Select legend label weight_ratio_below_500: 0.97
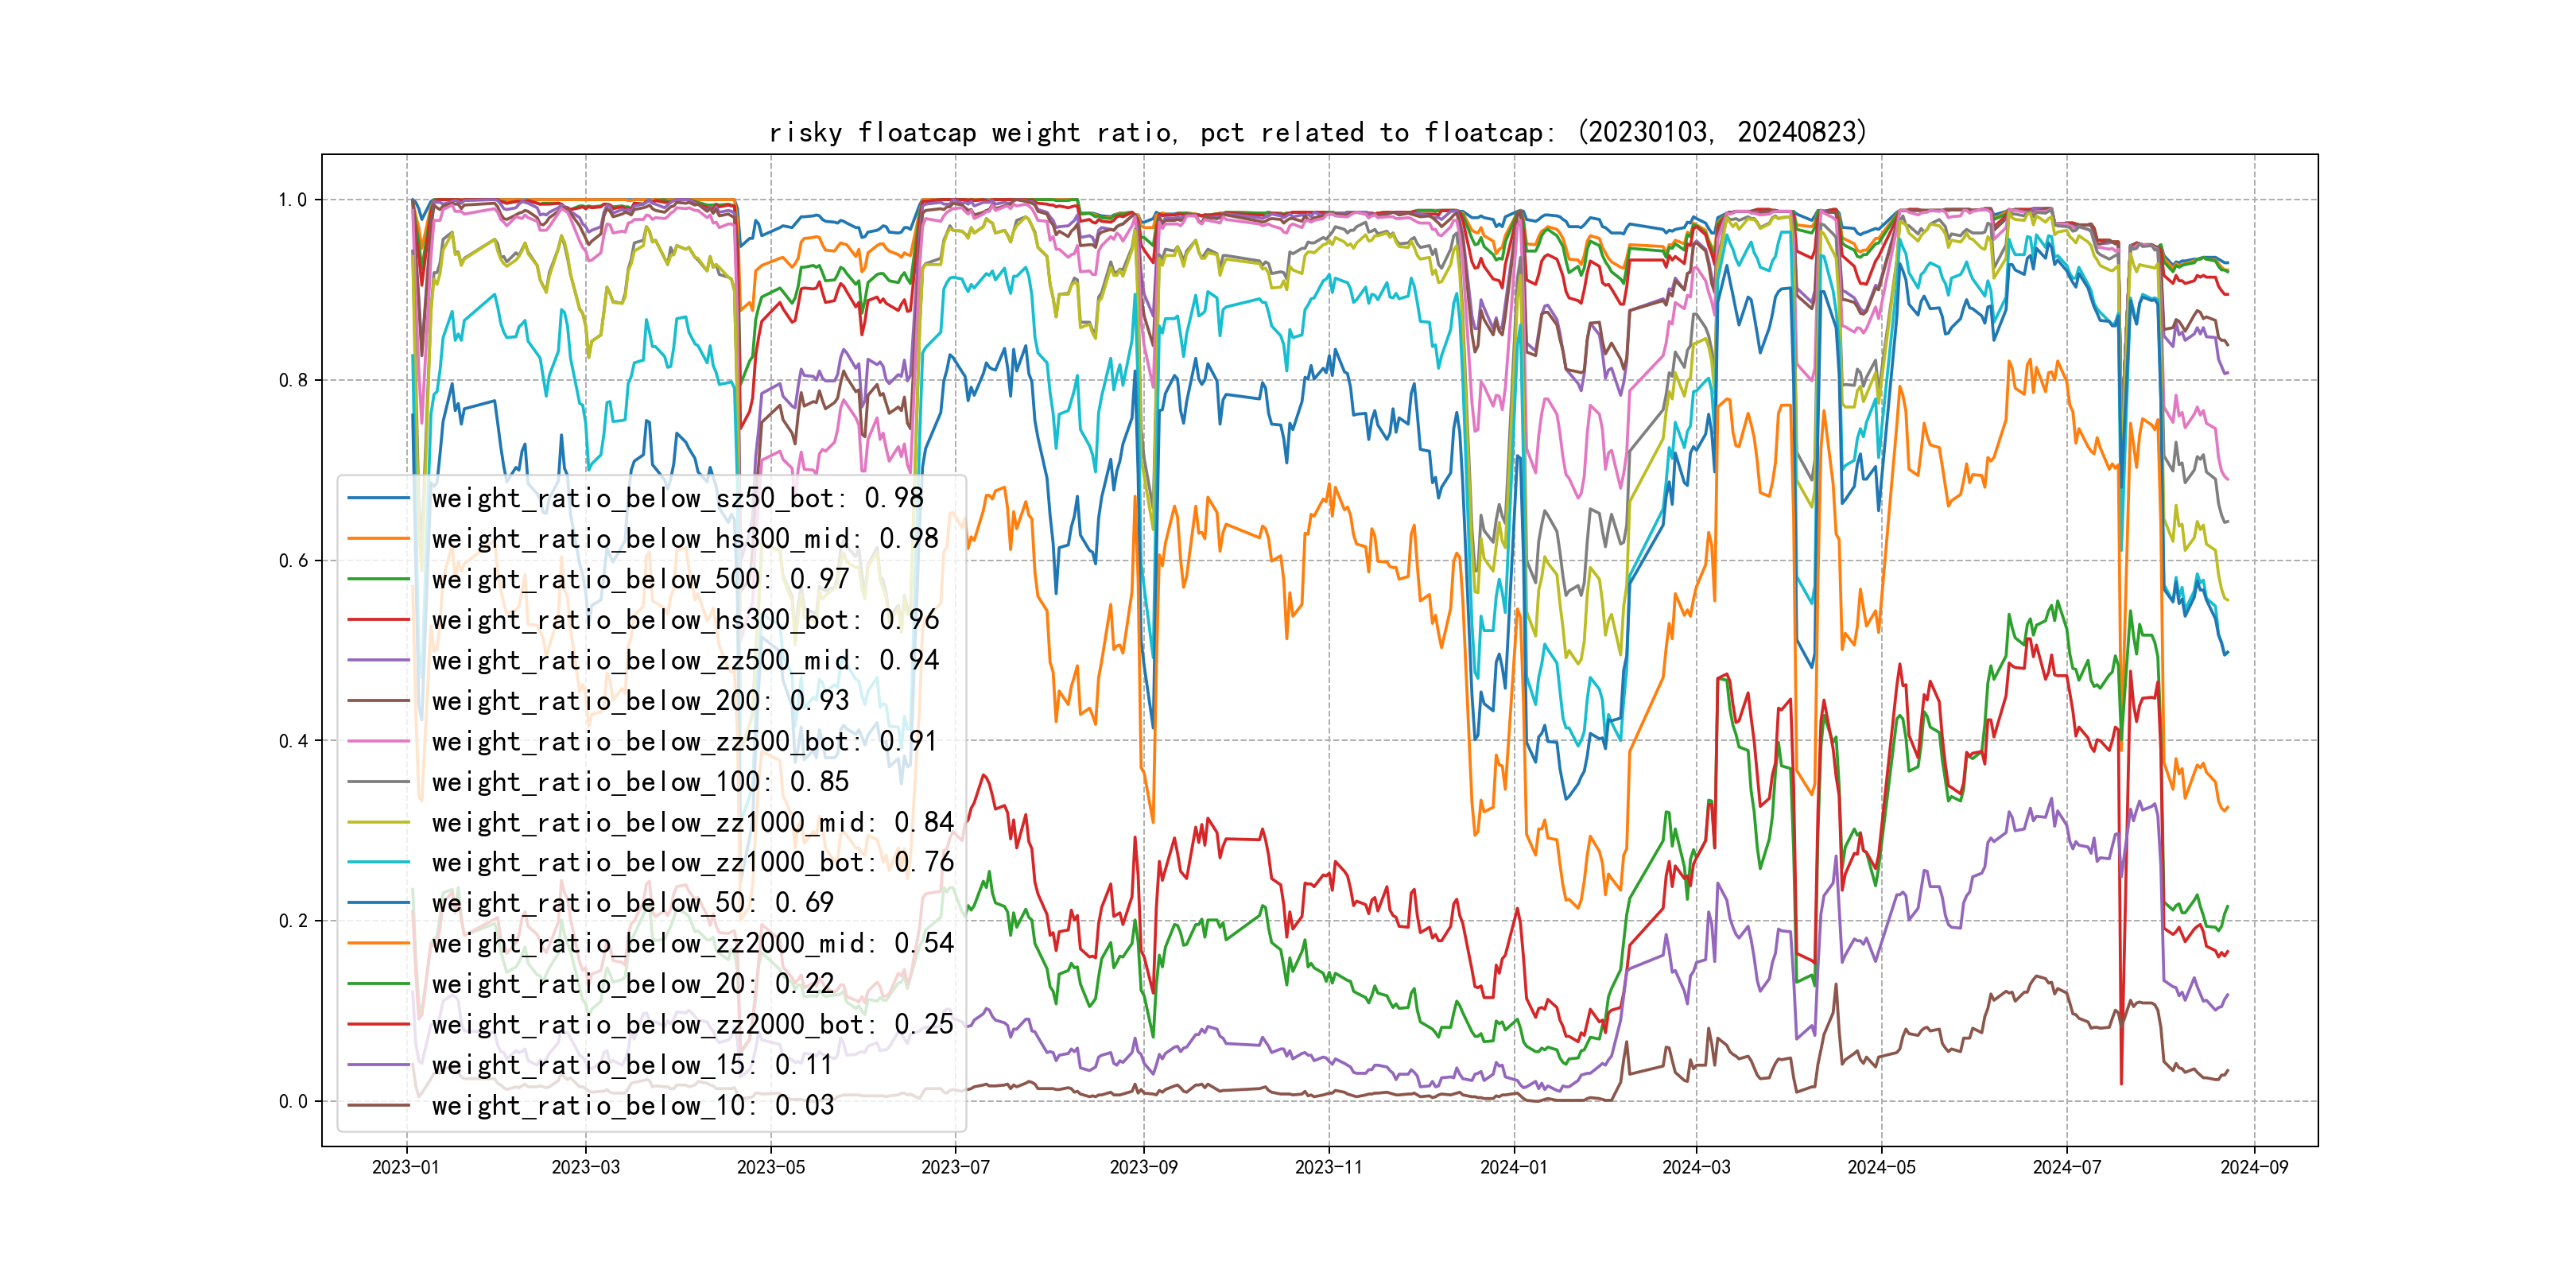This screenshot has height=1288, width=2576. (x=640, y=579)
